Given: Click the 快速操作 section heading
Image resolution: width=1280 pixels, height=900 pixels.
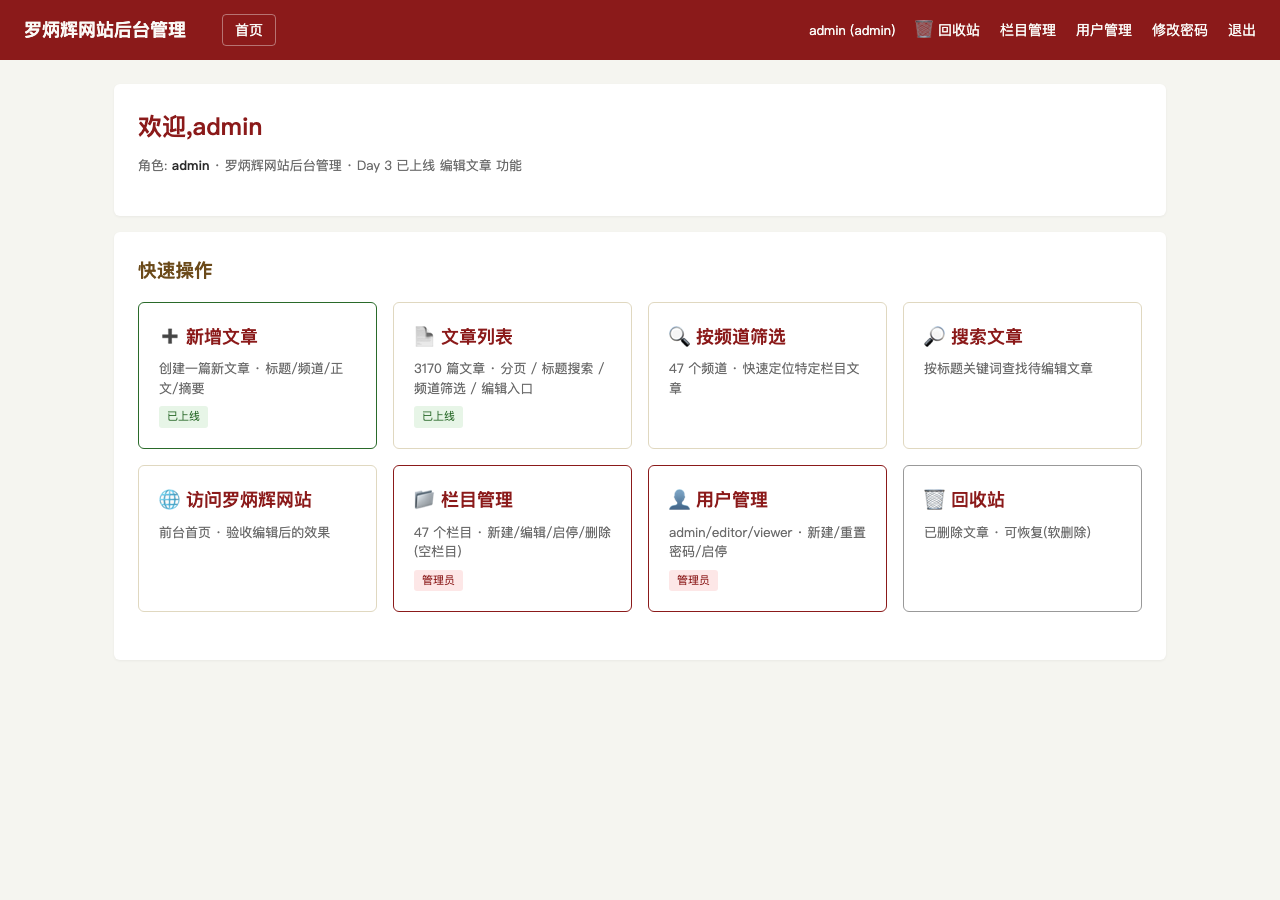Looking at the screenshot, I should 175,270.
